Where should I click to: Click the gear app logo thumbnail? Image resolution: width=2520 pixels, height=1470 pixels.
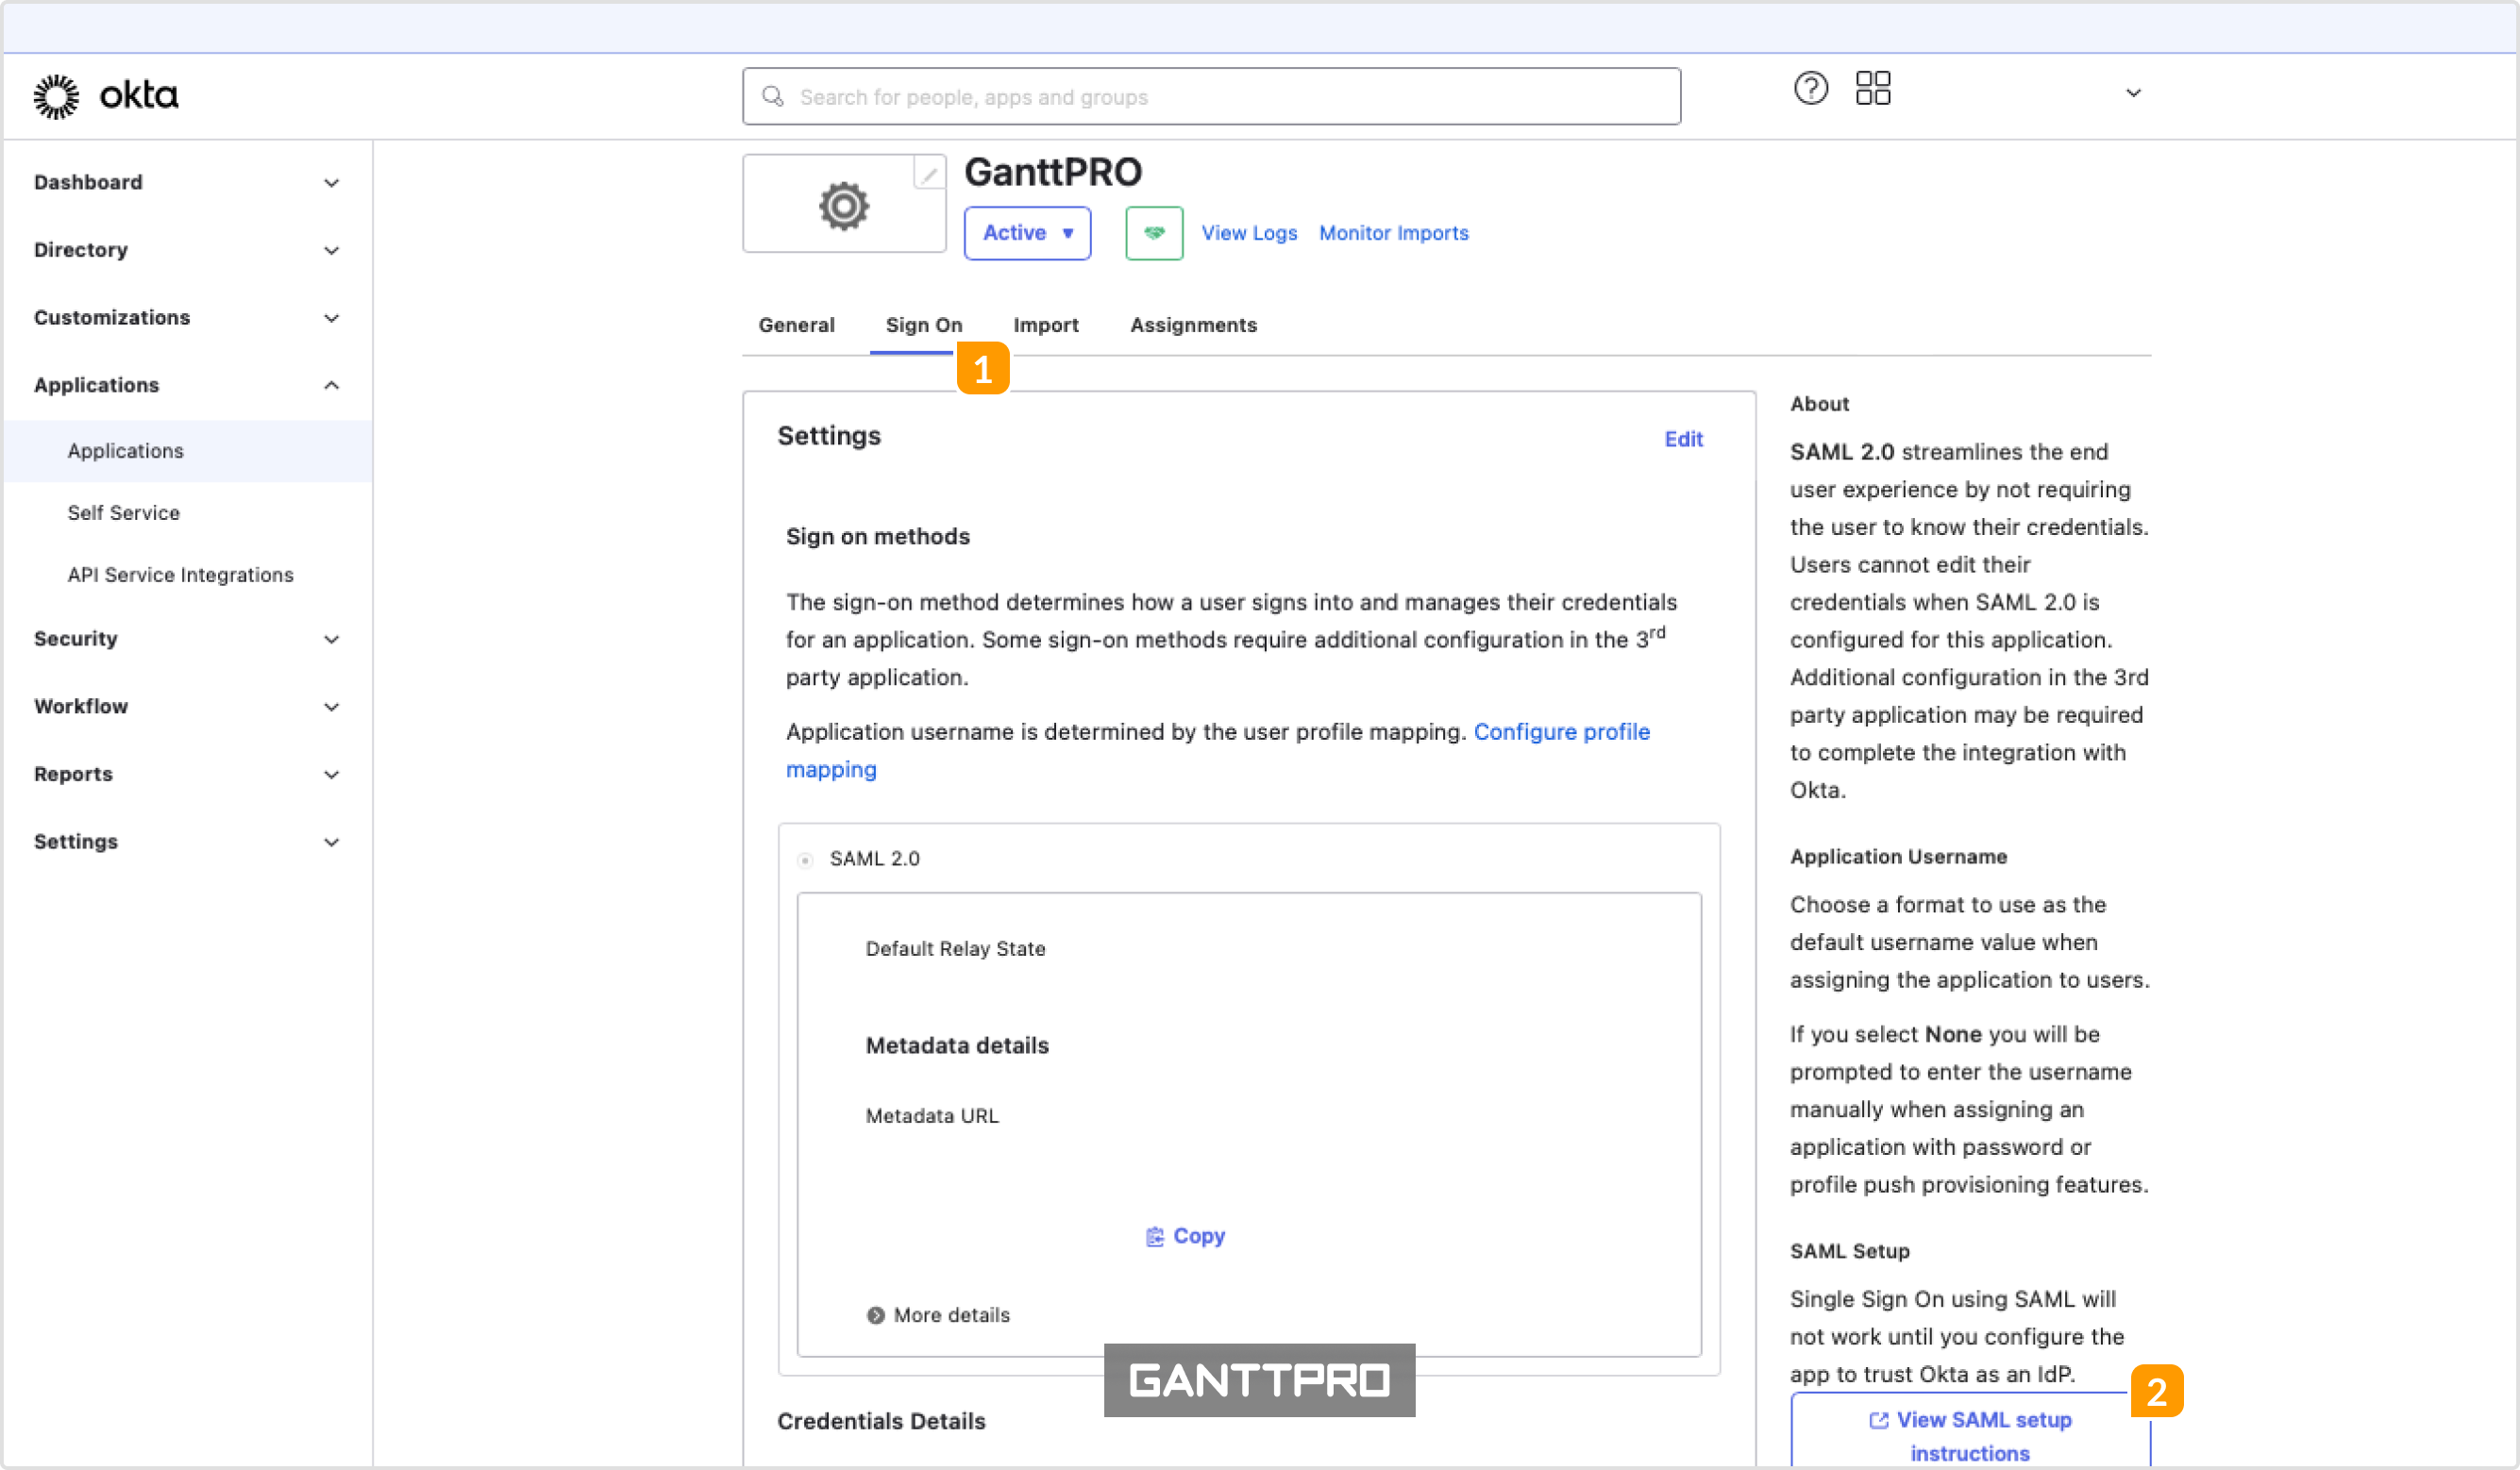tap(843, 206)
